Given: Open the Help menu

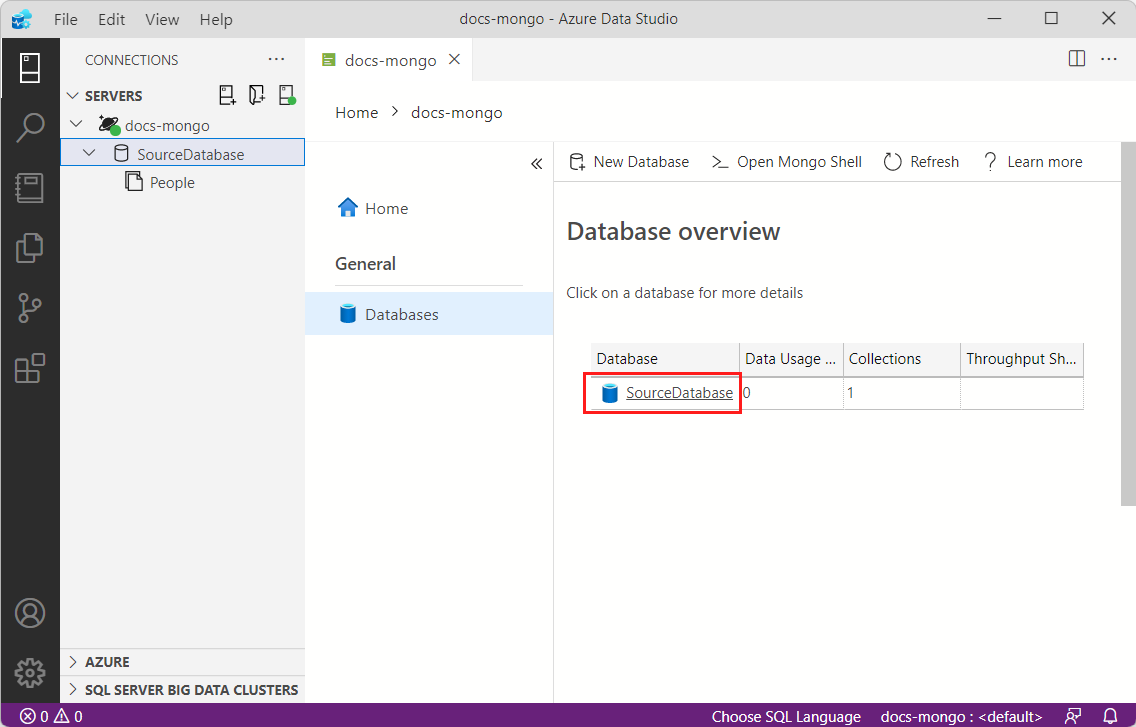Looking at the screenshot, I should (216, 20).
